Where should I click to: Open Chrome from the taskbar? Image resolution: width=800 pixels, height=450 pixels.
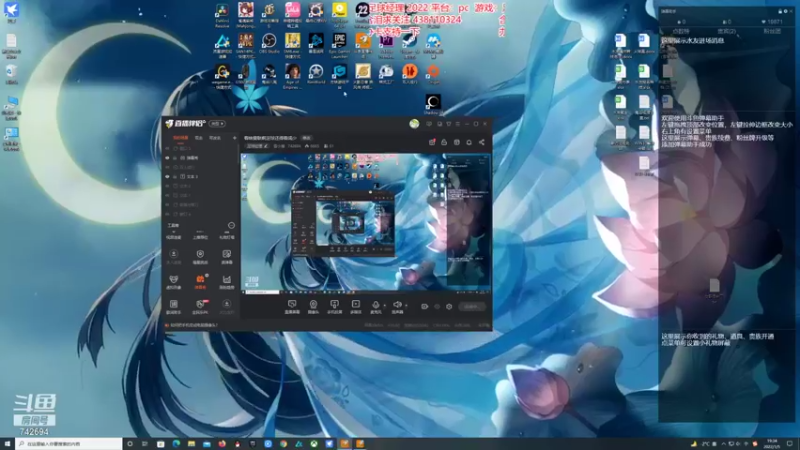coord(283,444)
